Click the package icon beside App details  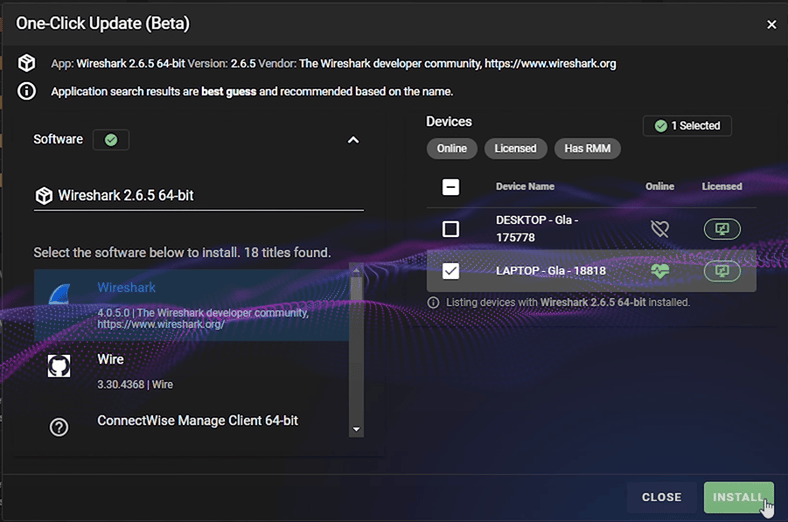click(27, 63)
